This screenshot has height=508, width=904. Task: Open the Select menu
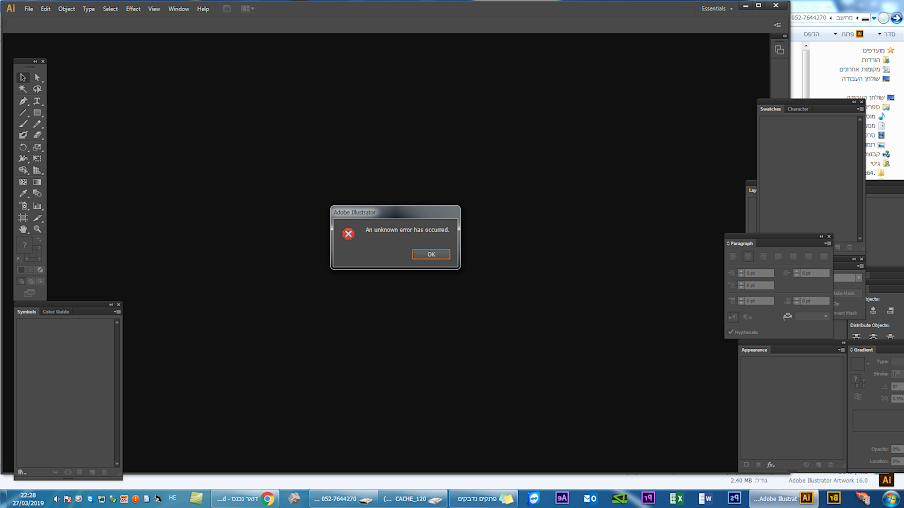coord(110,9)
